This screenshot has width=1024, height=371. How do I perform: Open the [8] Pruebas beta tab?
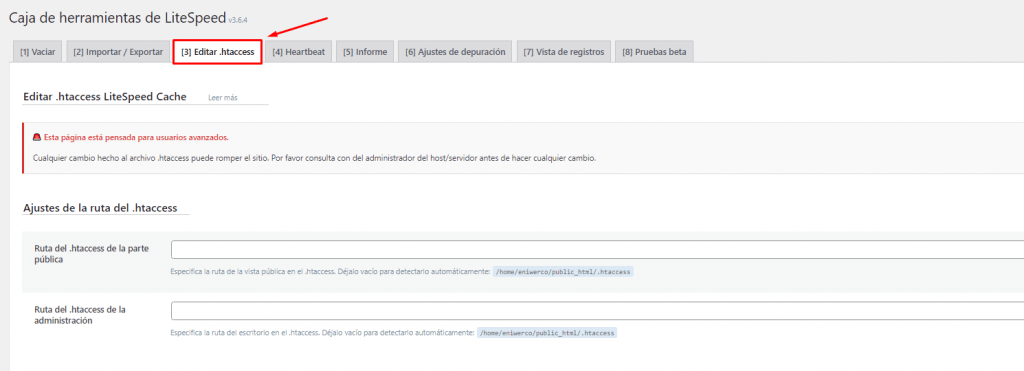(x=654, y=52)
